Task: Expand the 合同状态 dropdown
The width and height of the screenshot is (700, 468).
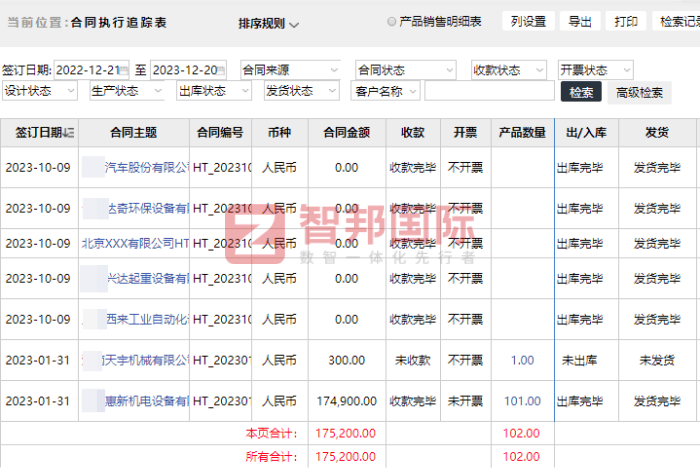Action: pyautogui.click(x=406, y=70)
